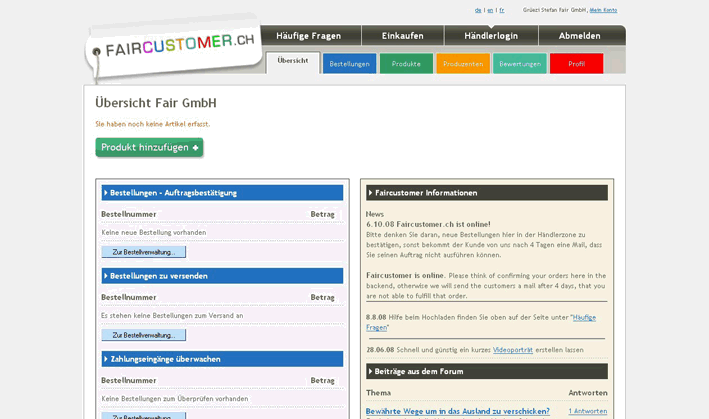Click the Betrag header under Bestellungen zu versenden
709x419 pixels.
pyautogui.click(x=322, y=297)
